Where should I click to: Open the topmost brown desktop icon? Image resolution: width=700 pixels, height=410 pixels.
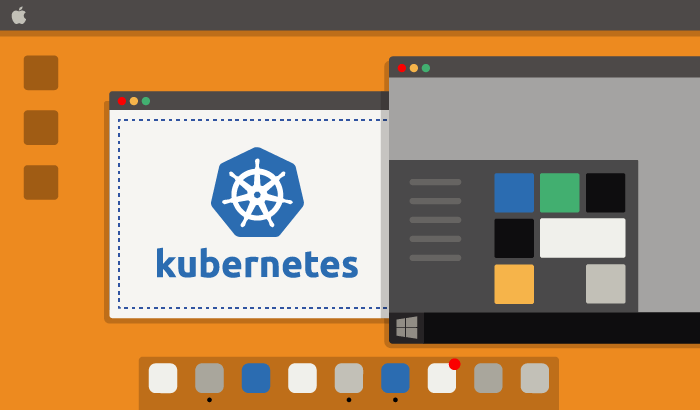coord(41,73)
